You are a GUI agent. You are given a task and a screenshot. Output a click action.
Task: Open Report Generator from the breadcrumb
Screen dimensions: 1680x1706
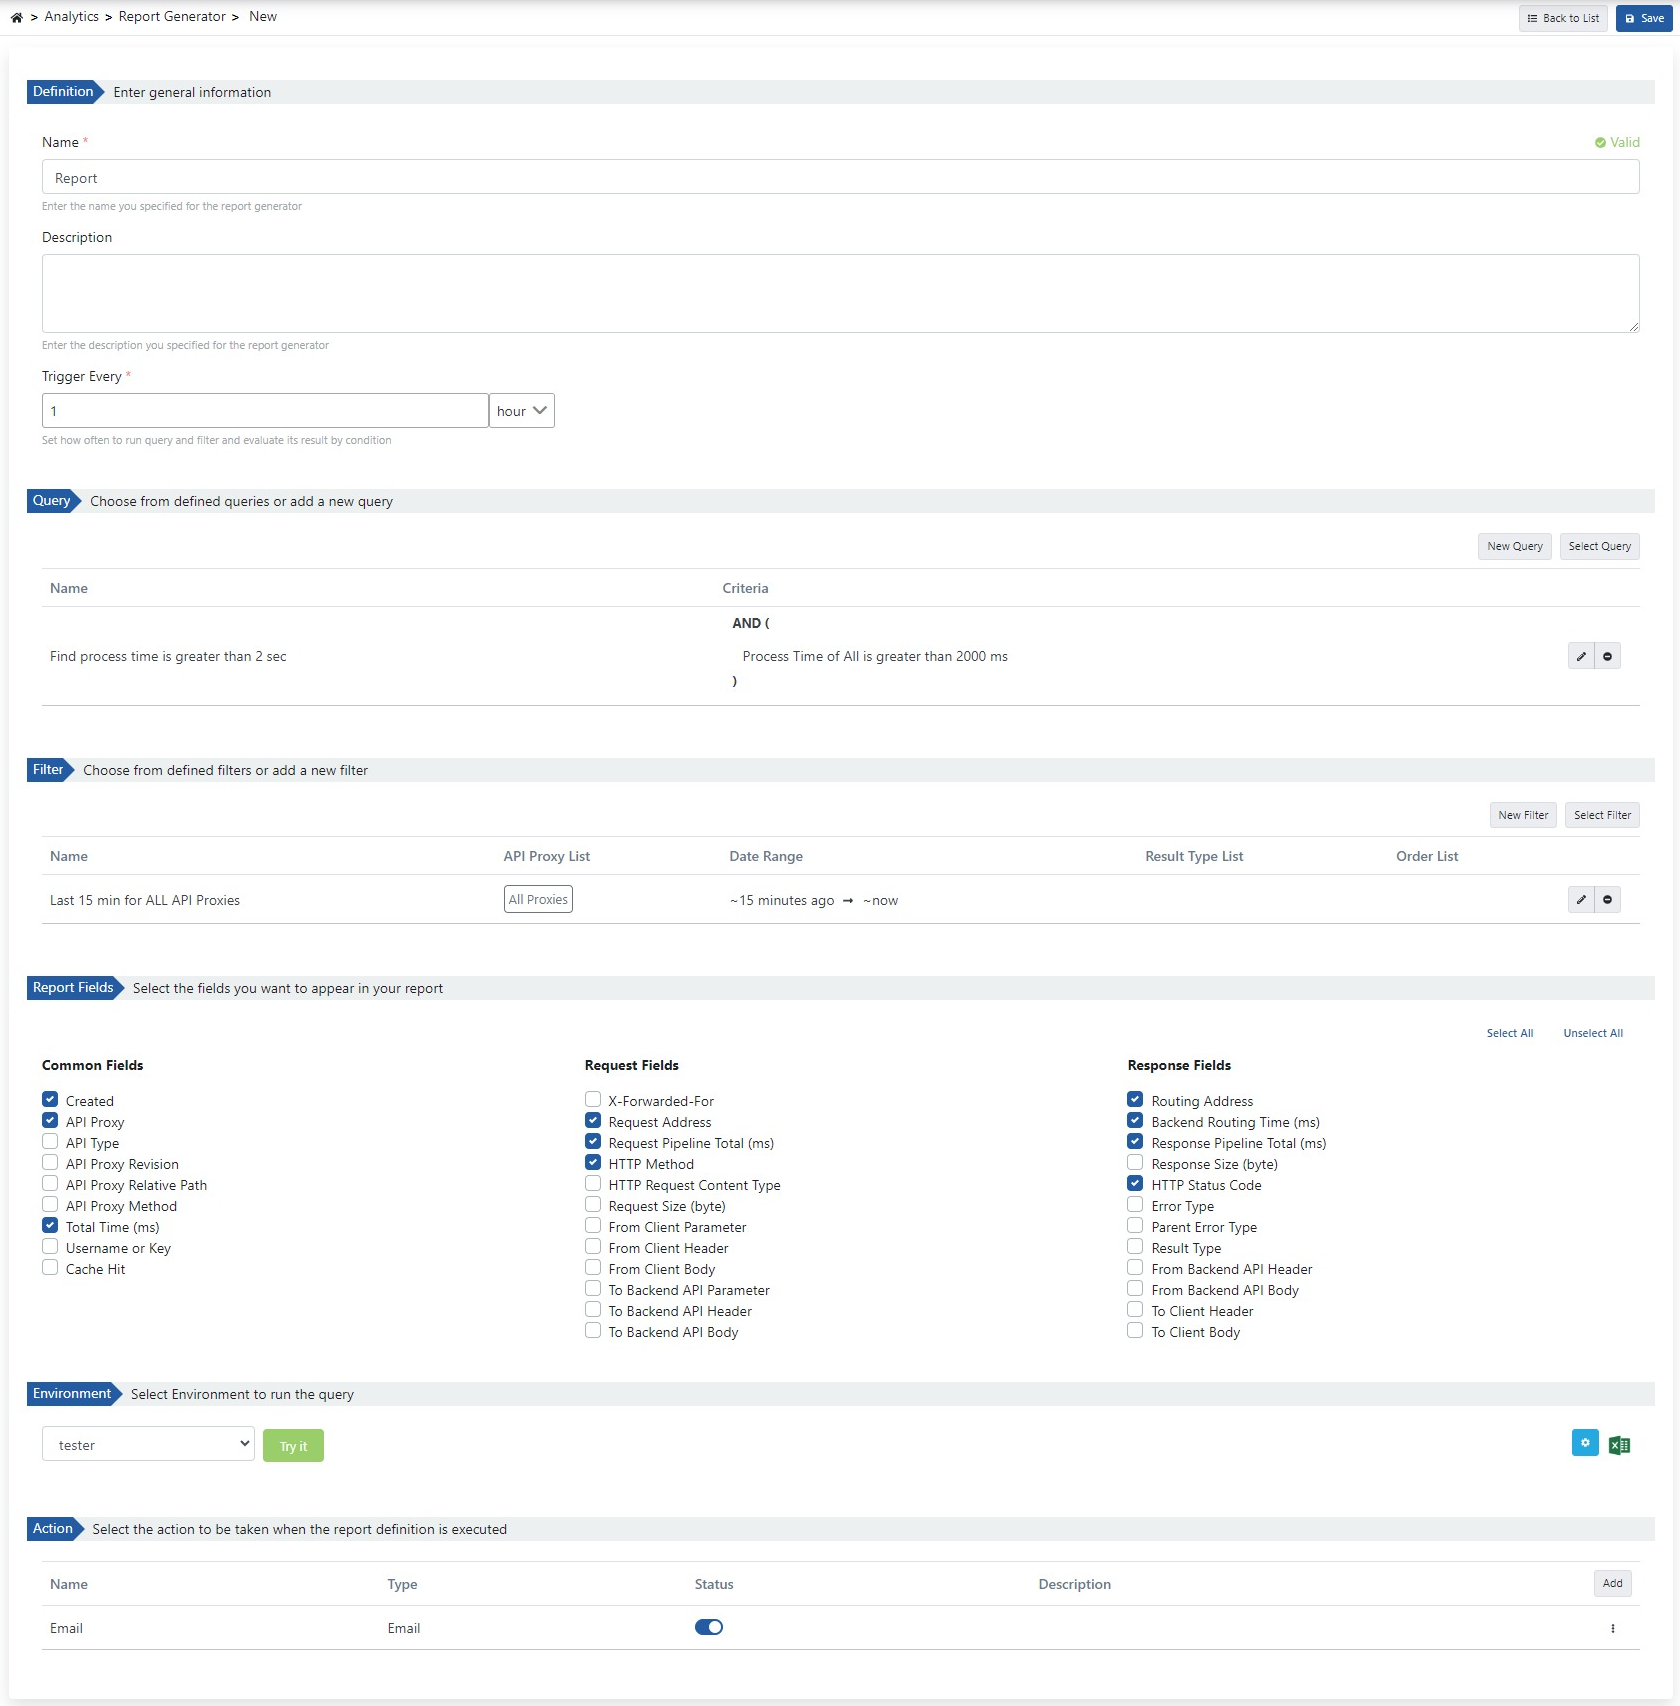[x=172, y=16]
